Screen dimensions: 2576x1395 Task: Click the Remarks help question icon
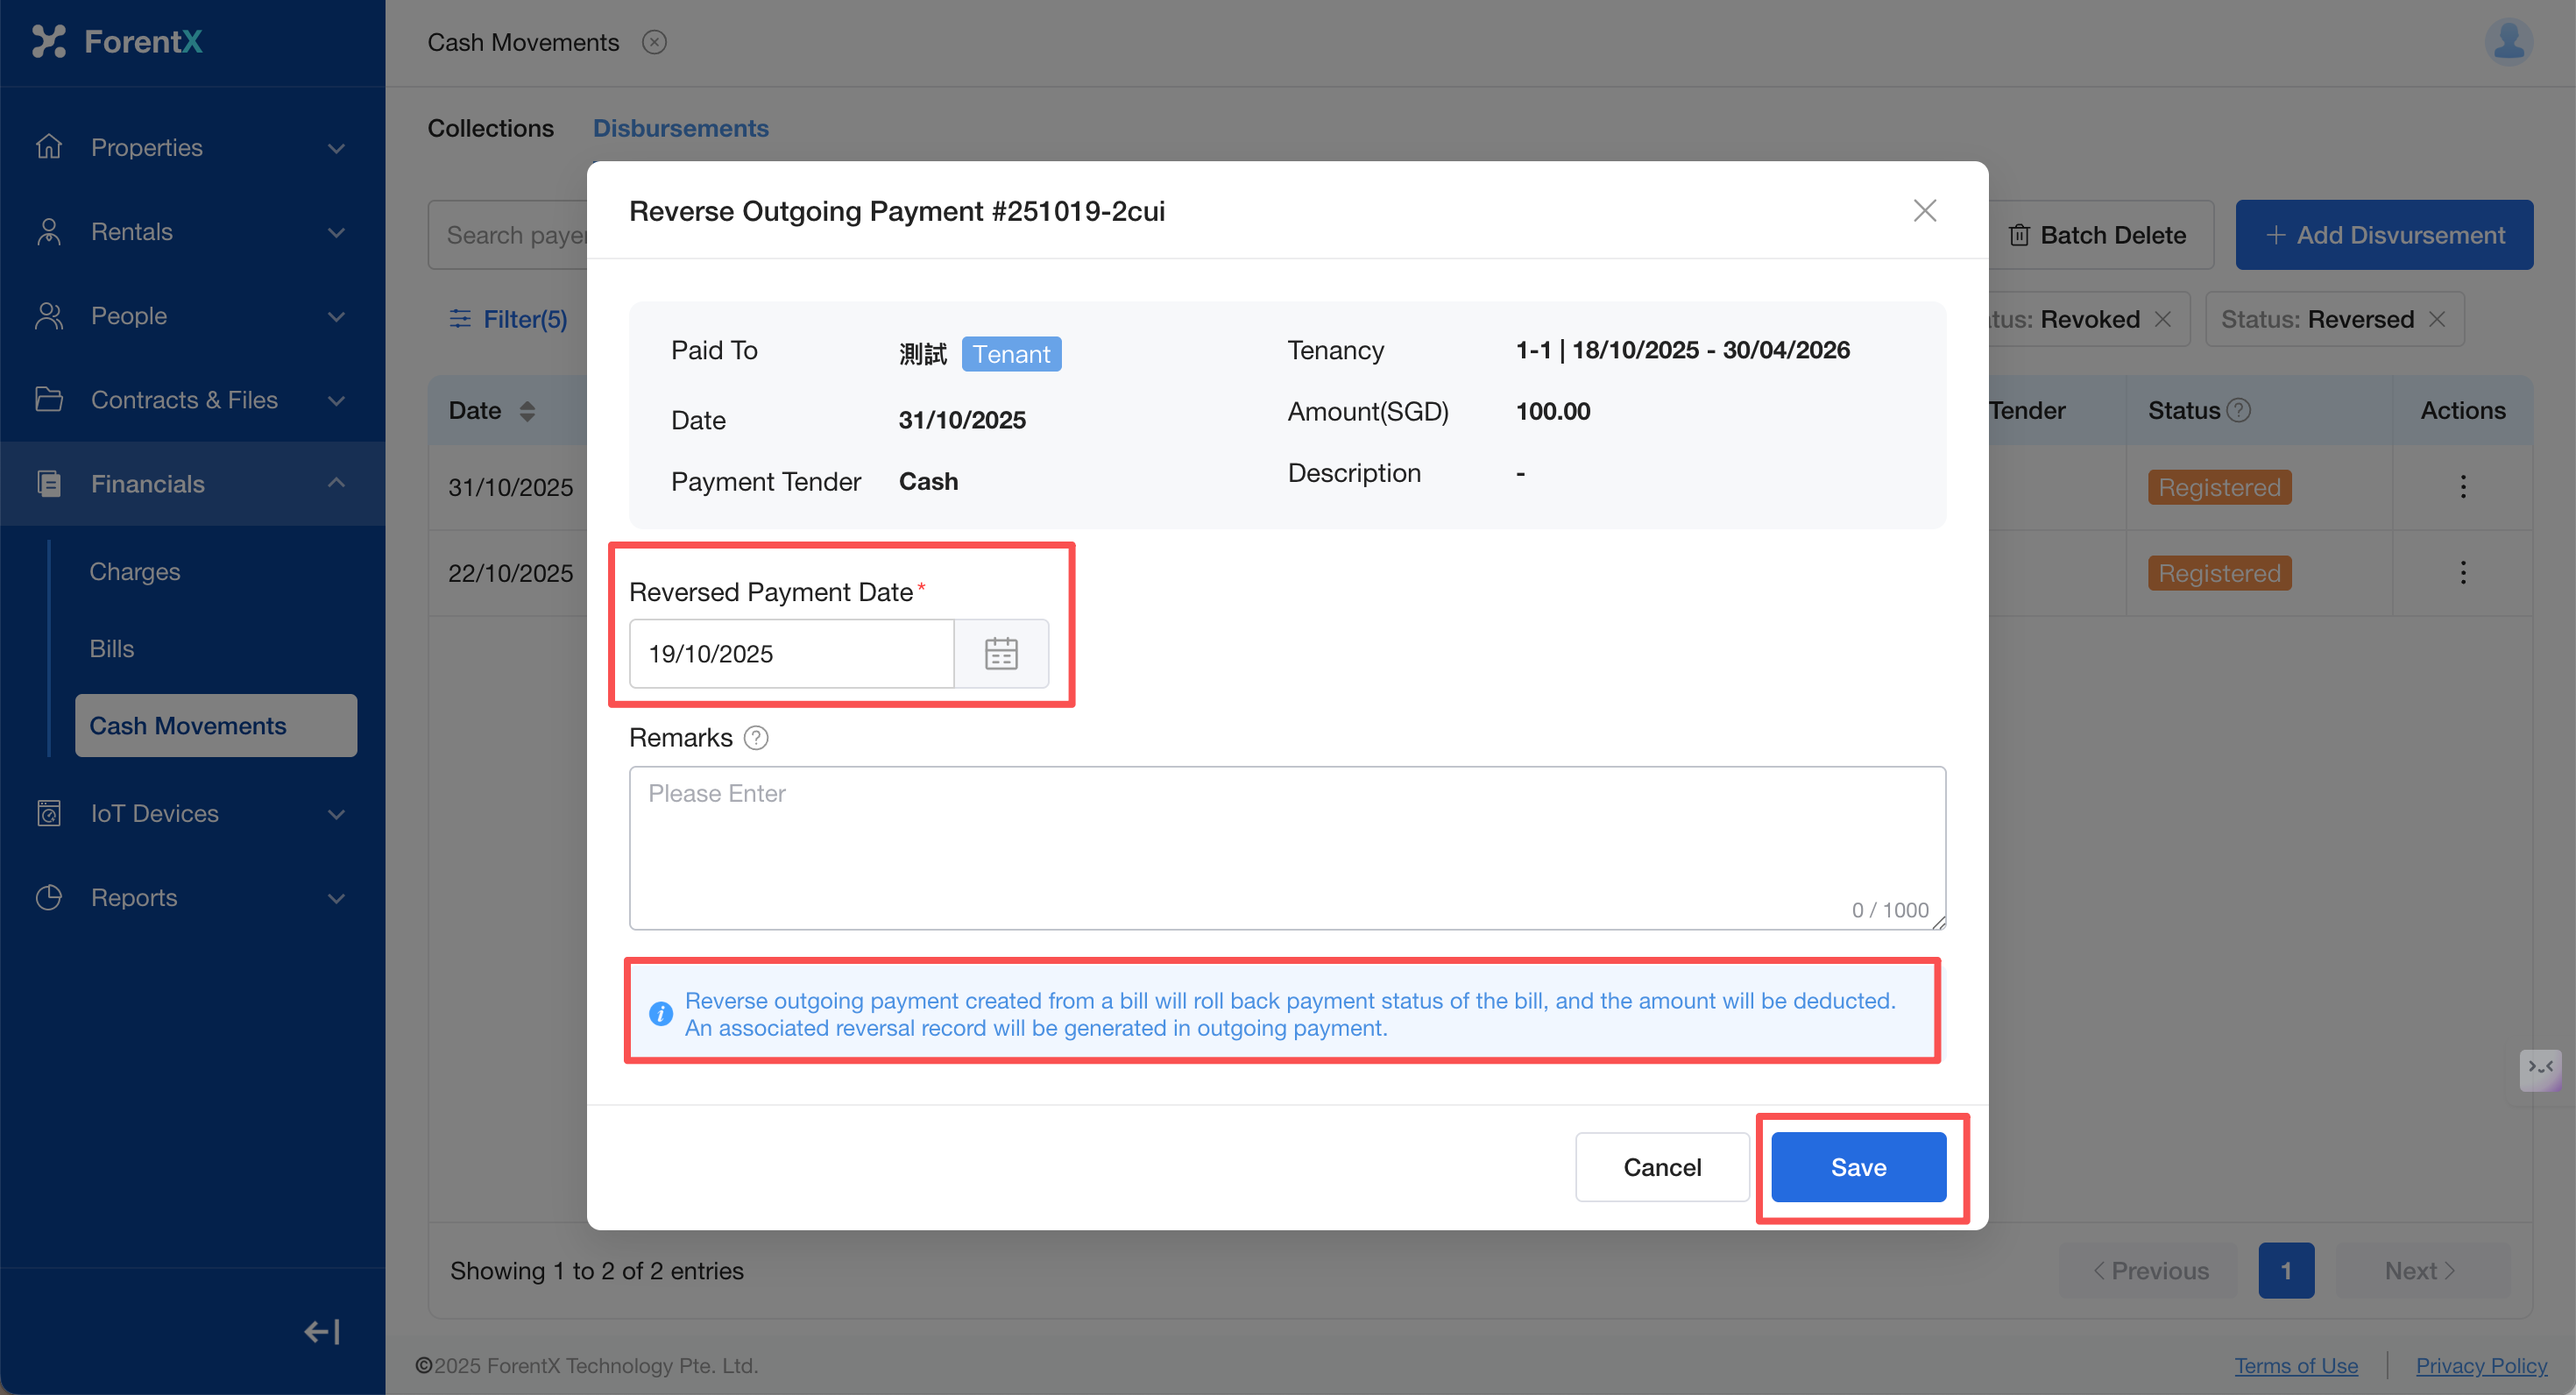(756, 738)
